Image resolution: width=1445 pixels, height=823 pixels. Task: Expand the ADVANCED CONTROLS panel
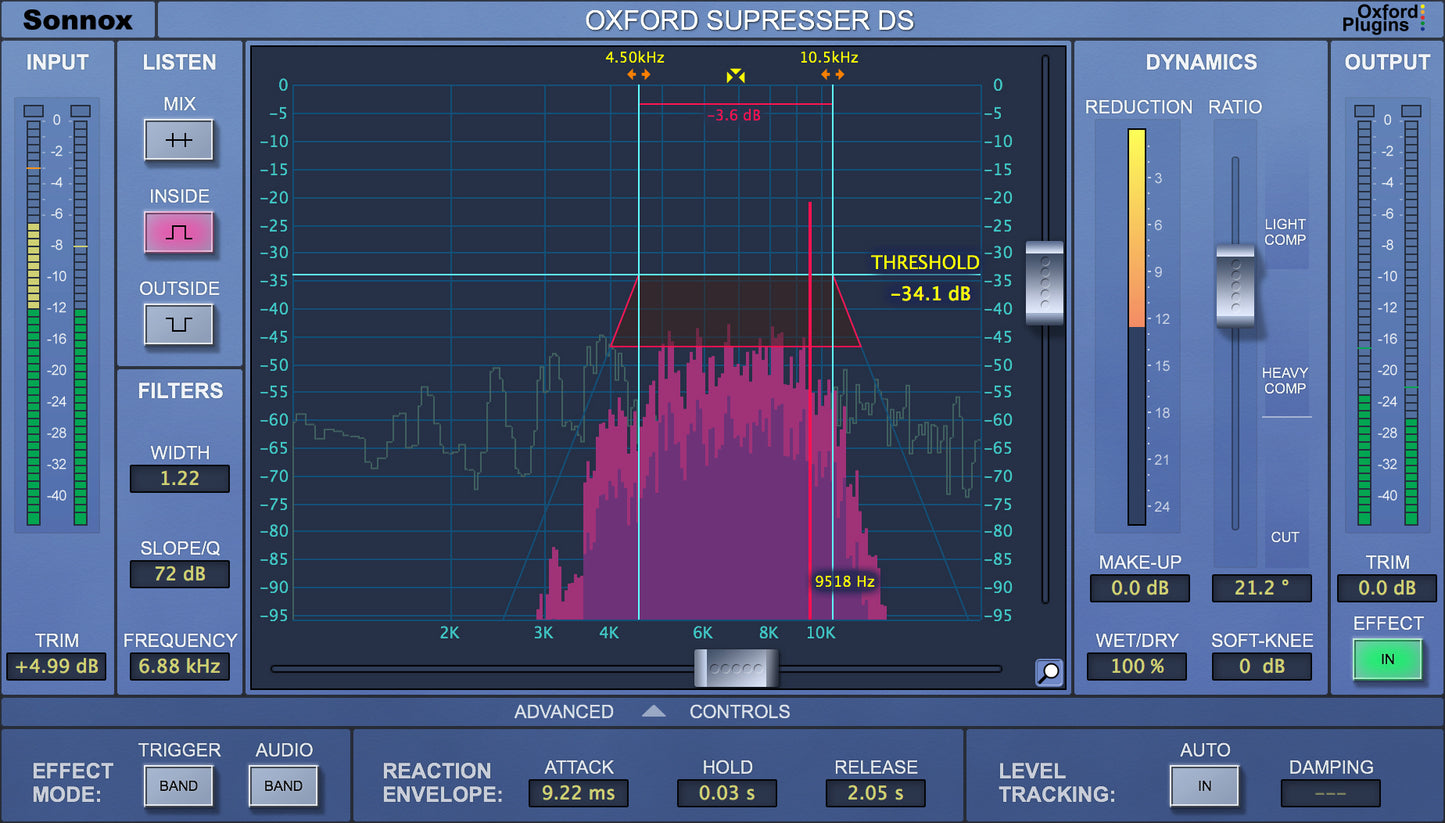point(654,711)
